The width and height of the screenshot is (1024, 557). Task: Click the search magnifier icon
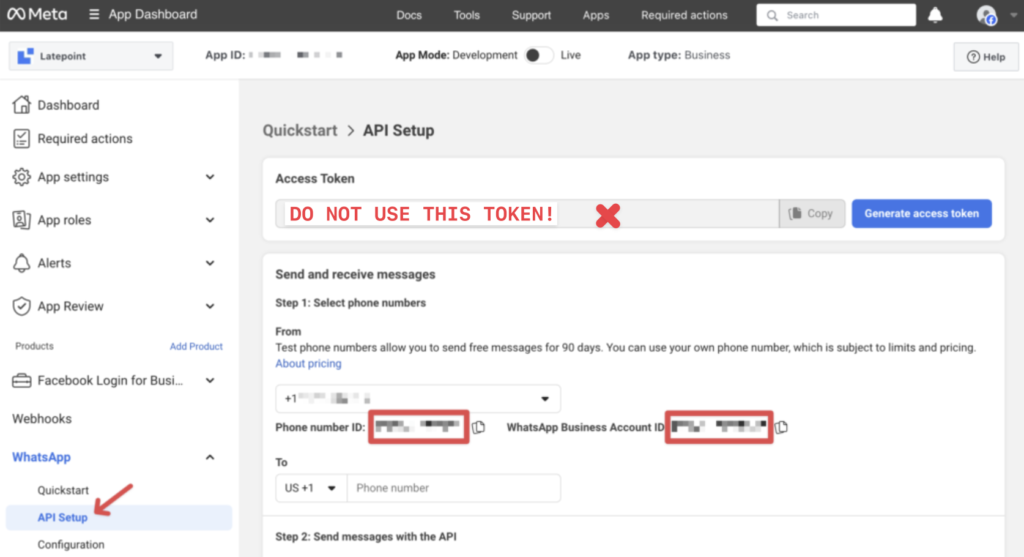pos(772,15)
